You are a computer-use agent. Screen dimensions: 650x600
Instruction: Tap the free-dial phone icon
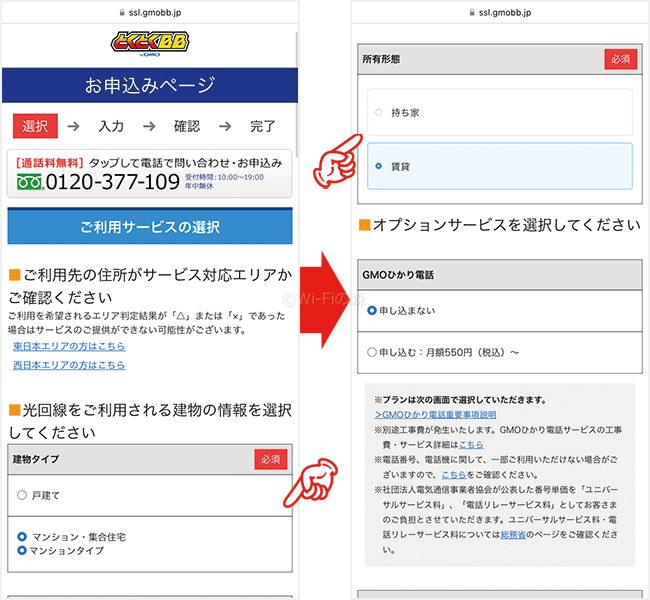[29, 182]
